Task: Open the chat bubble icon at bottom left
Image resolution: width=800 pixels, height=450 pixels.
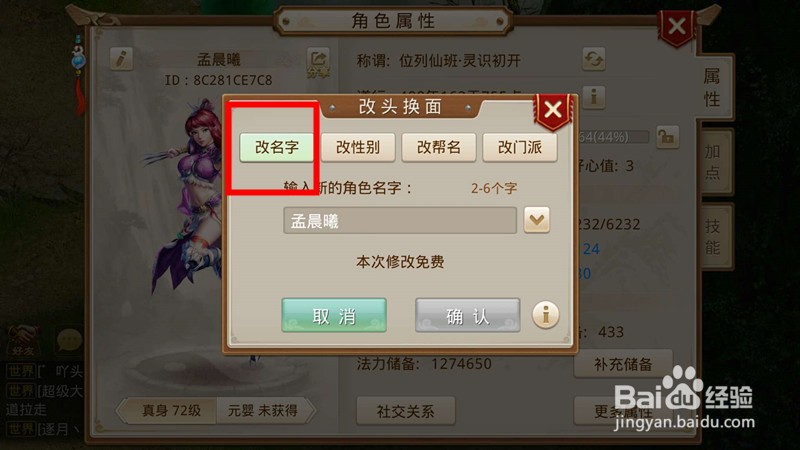Action: (69, 339)
